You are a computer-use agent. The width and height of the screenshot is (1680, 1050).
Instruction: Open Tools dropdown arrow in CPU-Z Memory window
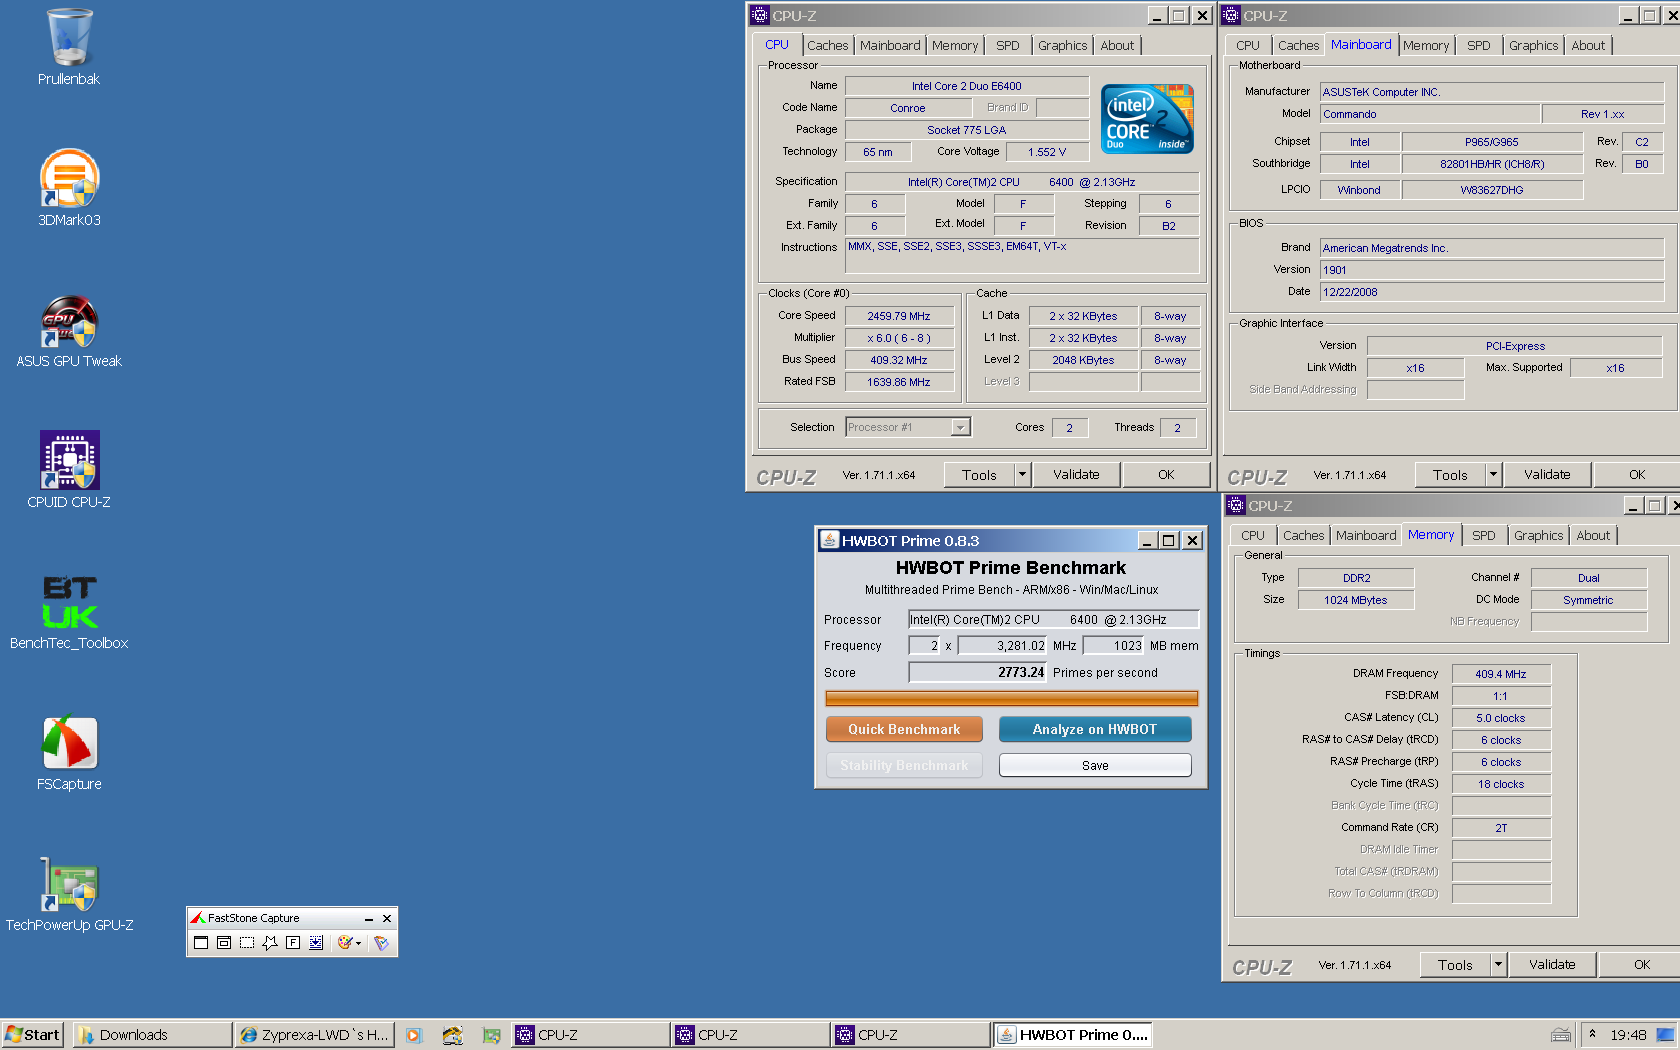1498,965
